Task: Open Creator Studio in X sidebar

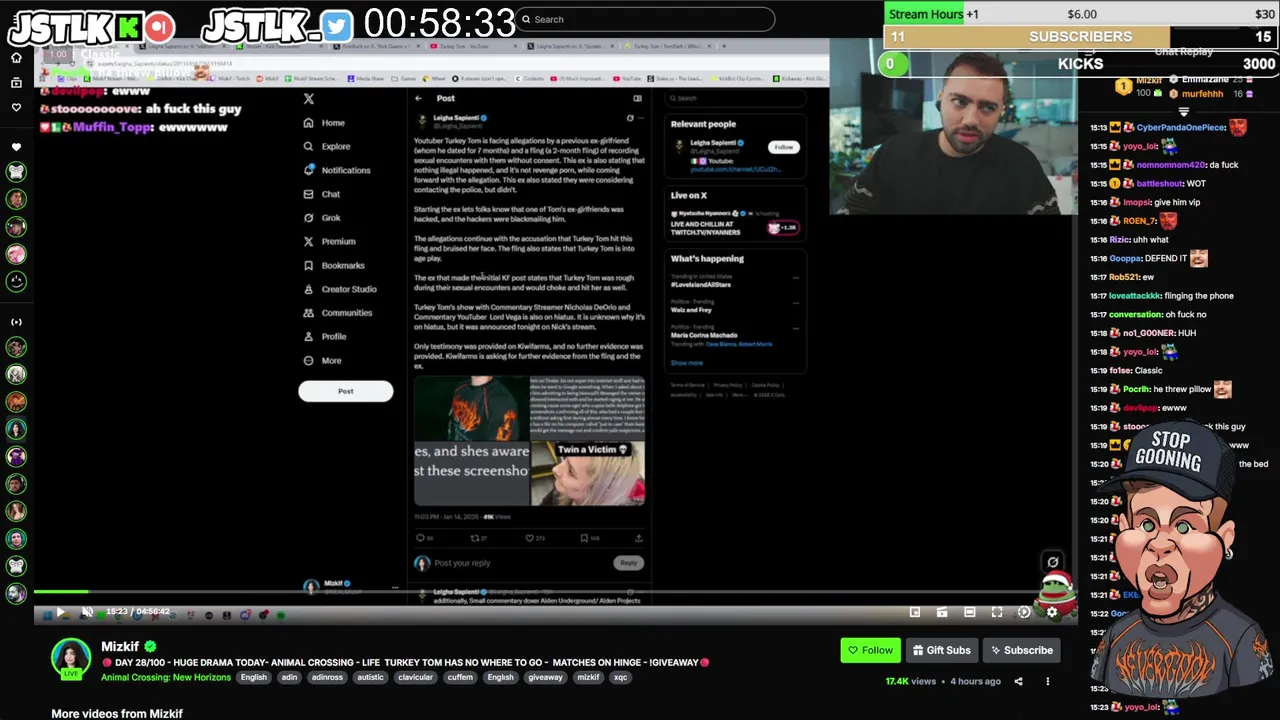Action: coord(340,289)
